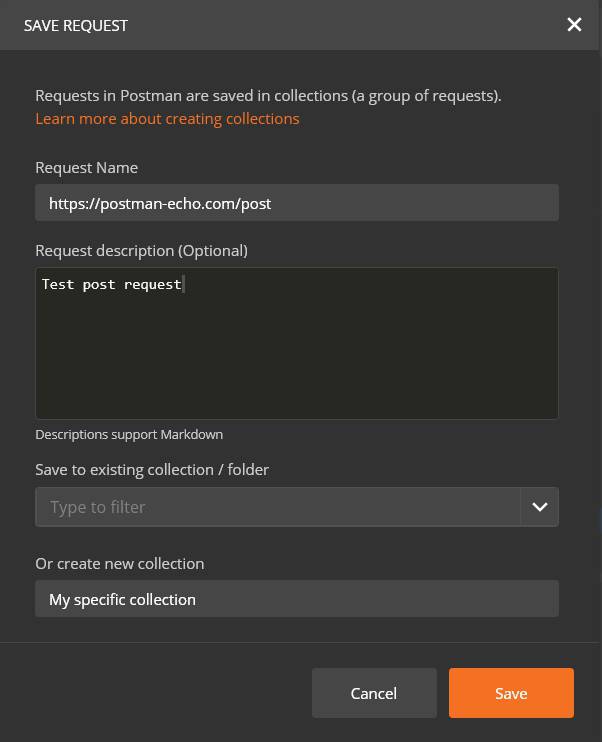Click the 'Save to existing collection / folder' label

click(x=152, y=469)
